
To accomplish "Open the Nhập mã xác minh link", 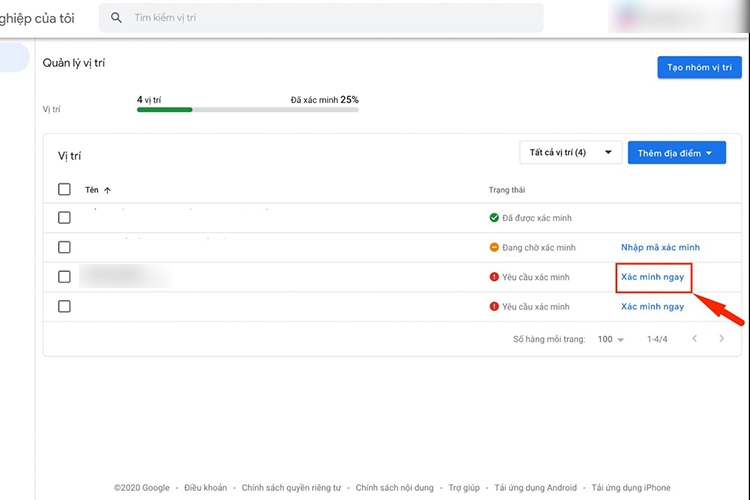I will click(x=660, y=247).
